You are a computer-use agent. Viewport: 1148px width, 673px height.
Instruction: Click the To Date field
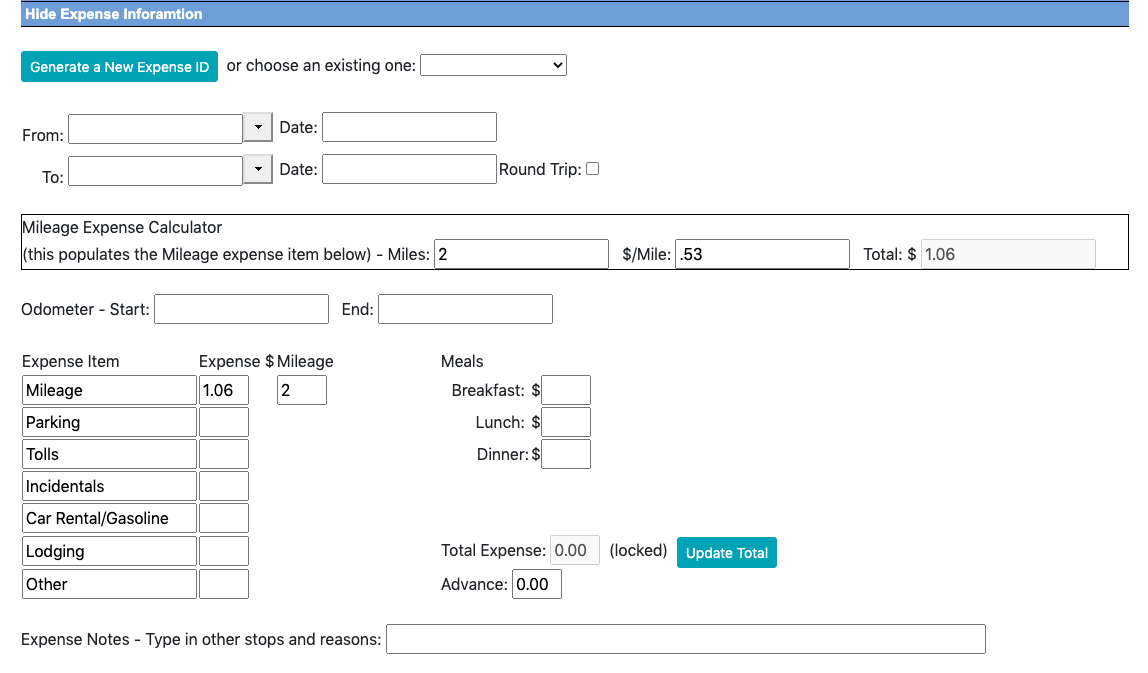coord(409,169)
